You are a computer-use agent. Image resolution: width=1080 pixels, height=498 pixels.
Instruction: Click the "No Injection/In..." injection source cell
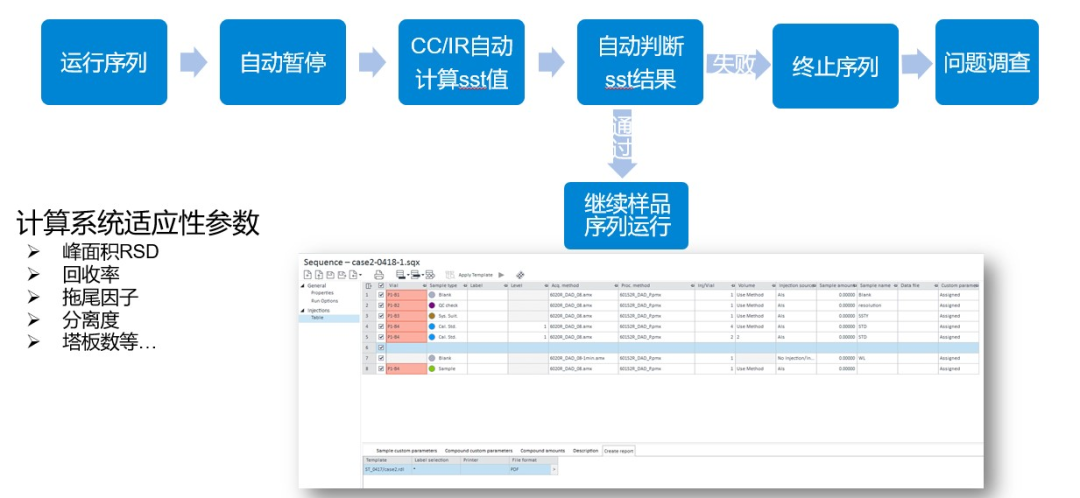(796, 358)
